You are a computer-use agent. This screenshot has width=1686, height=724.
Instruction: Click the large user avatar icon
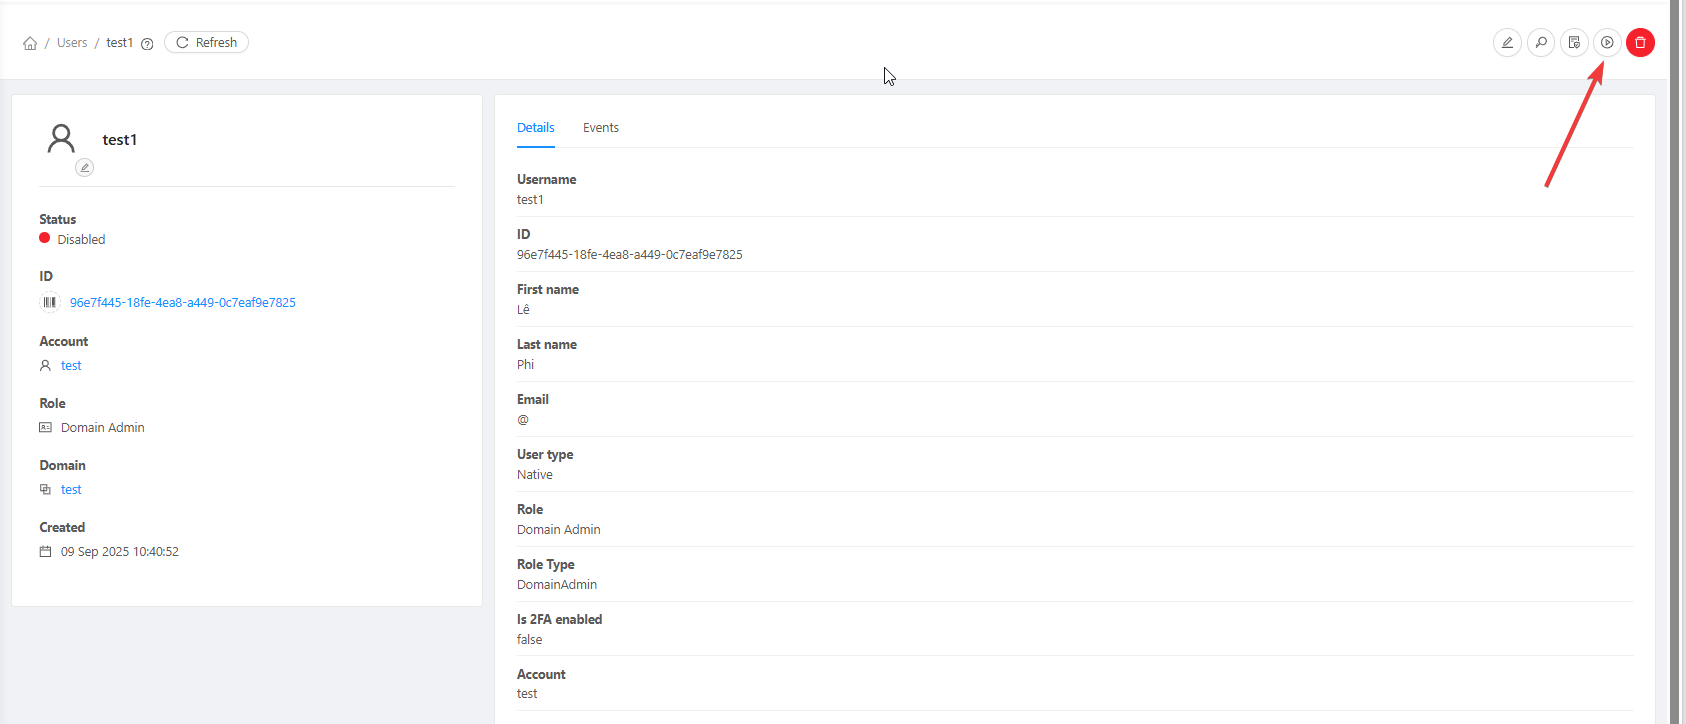[61, 138]
